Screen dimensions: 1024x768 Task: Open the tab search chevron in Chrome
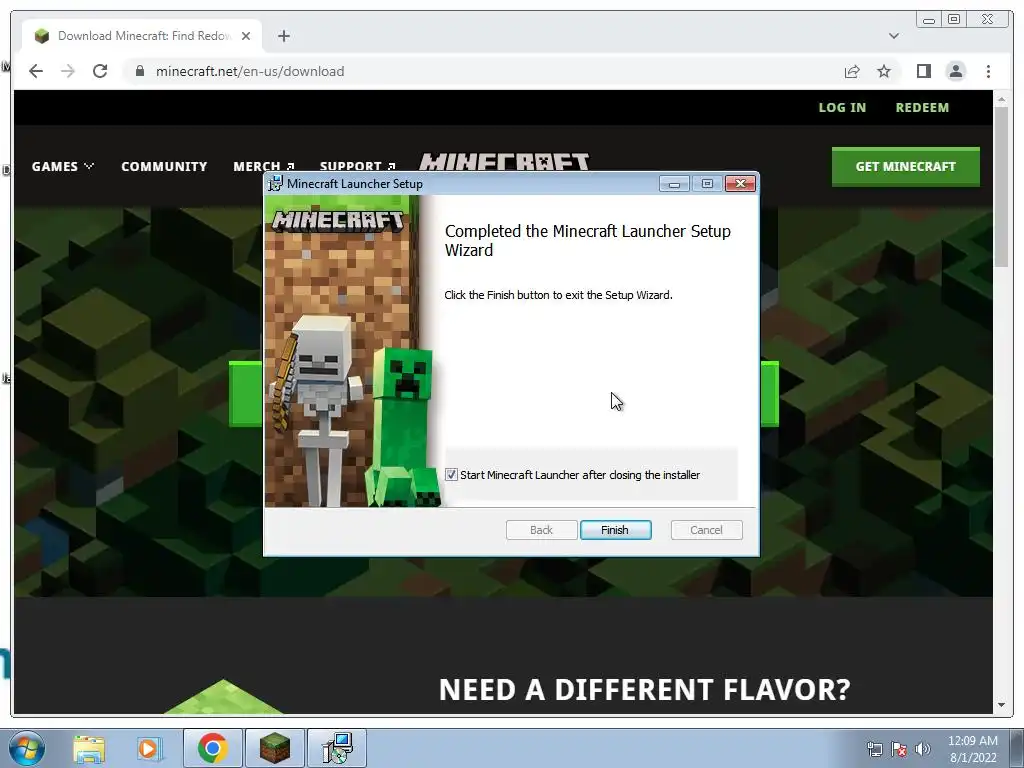click(x=893, y=36)
